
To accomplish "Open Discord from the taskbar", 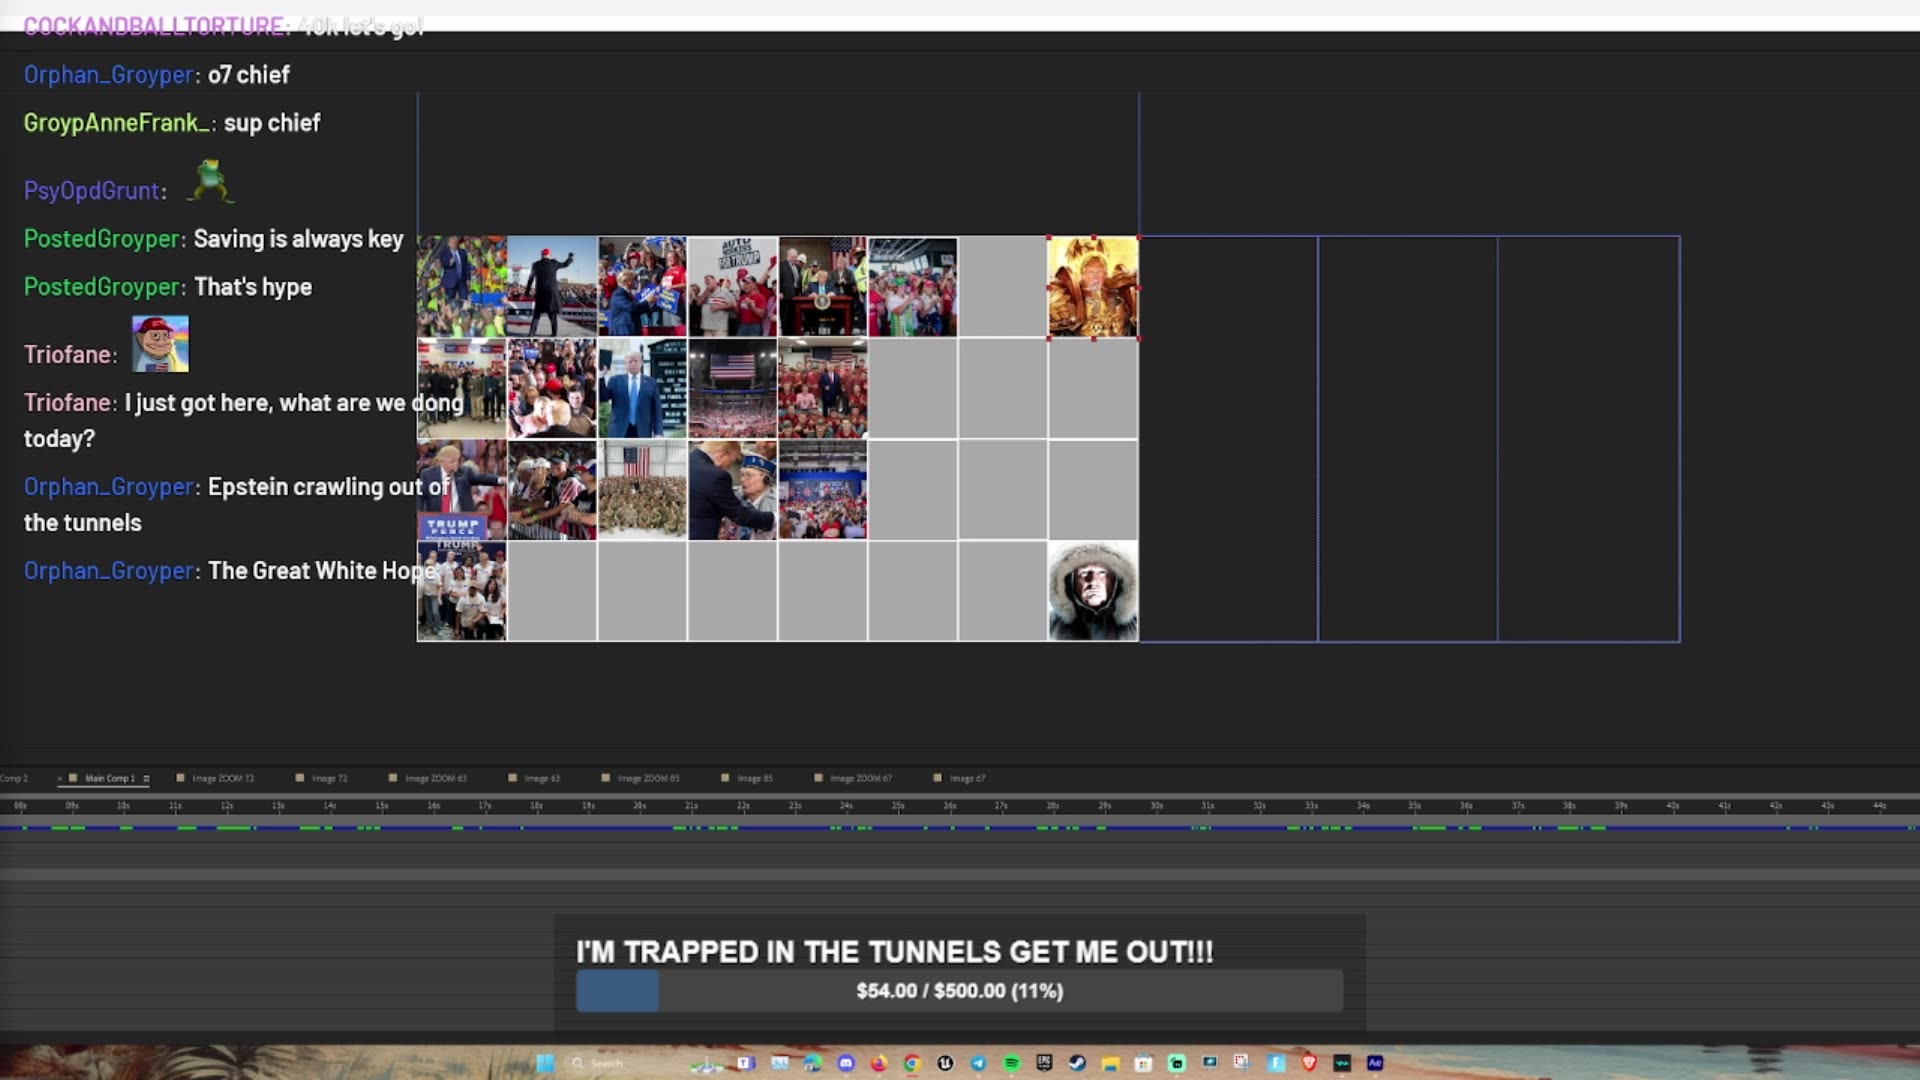I will coord(845,1063).
